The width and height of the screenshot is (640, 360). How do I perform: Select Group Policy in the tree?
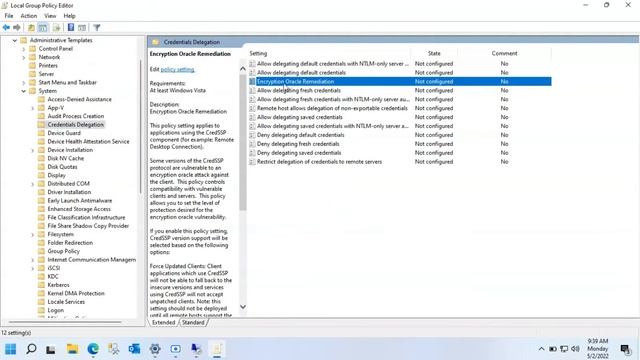(x=64, y=251)
